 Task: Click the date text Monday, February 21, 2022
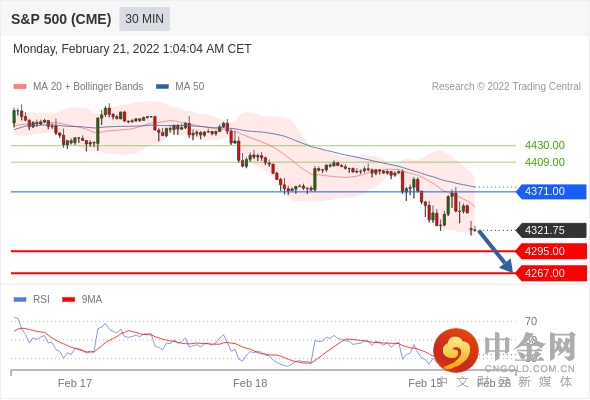(x=86, y=49)
